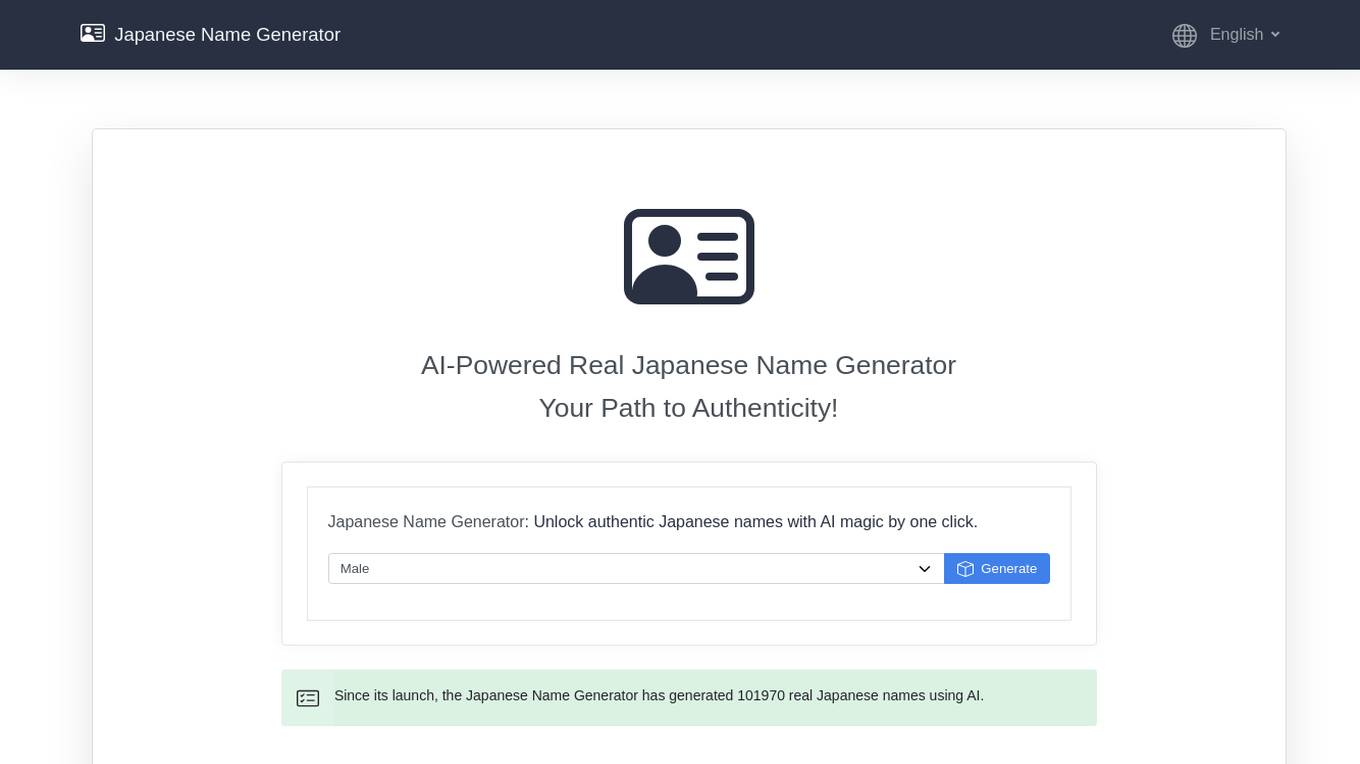Screen dimensions: 1360x764
Task: Click the Generate button
Action: (997, 568)
